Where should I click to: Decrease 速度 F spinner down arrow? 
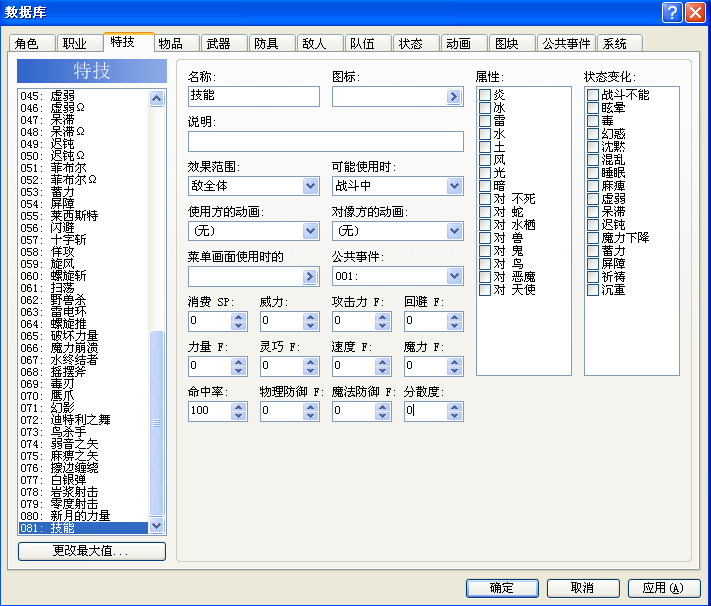point(383,370)
